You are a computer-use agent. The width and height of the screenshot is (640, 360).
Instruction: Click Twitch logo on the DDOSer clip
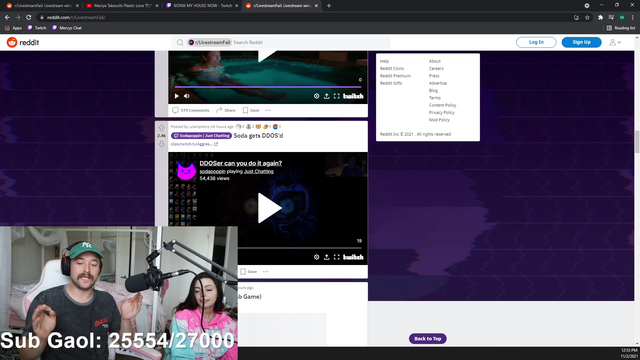(x=353, y=257)
